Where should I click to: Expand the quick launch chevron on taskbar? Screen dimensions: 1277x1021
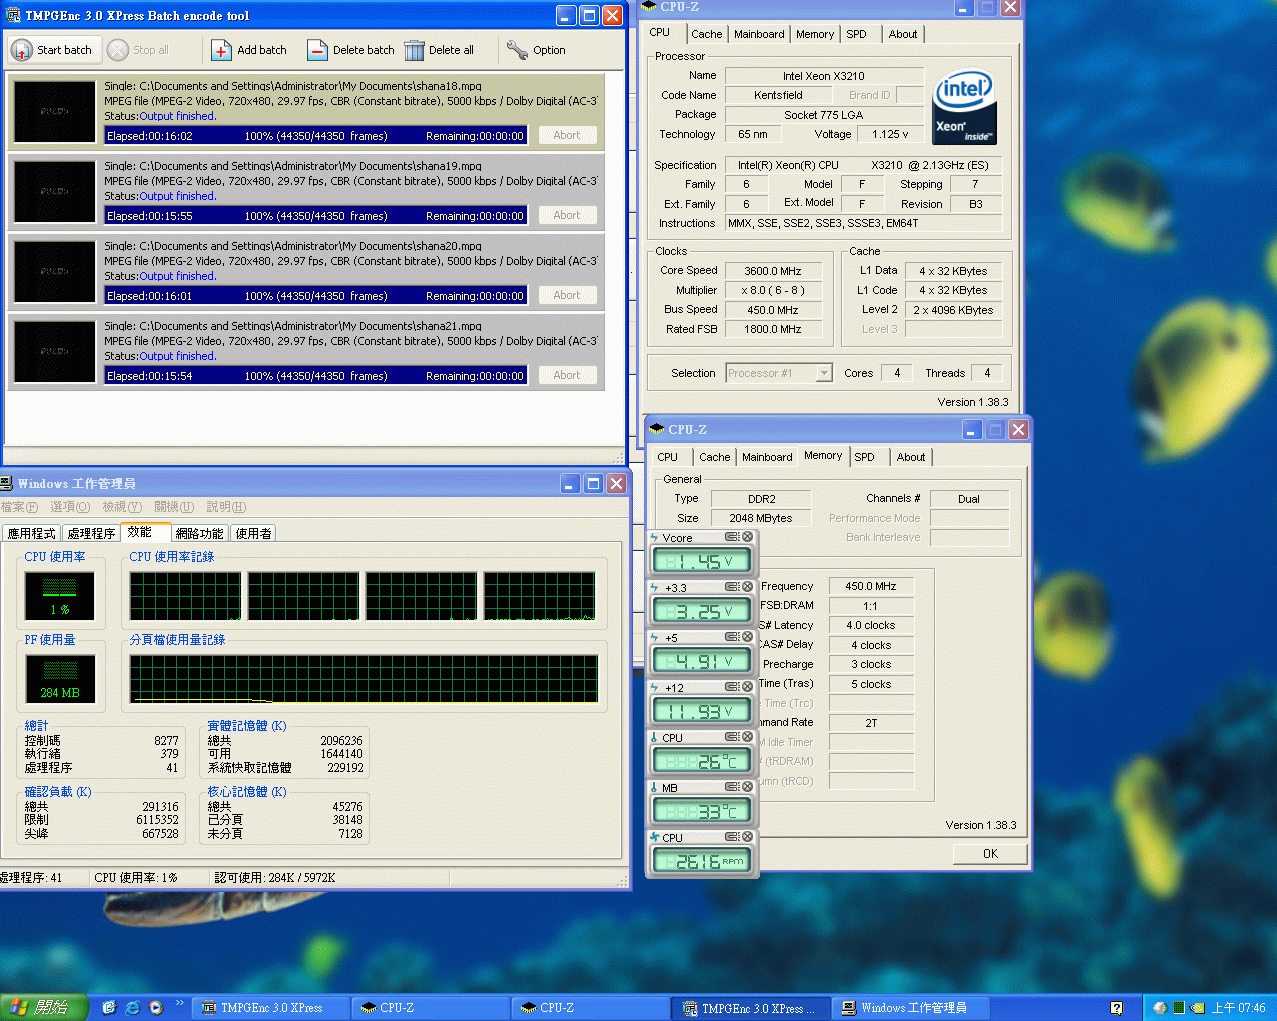180,1003
